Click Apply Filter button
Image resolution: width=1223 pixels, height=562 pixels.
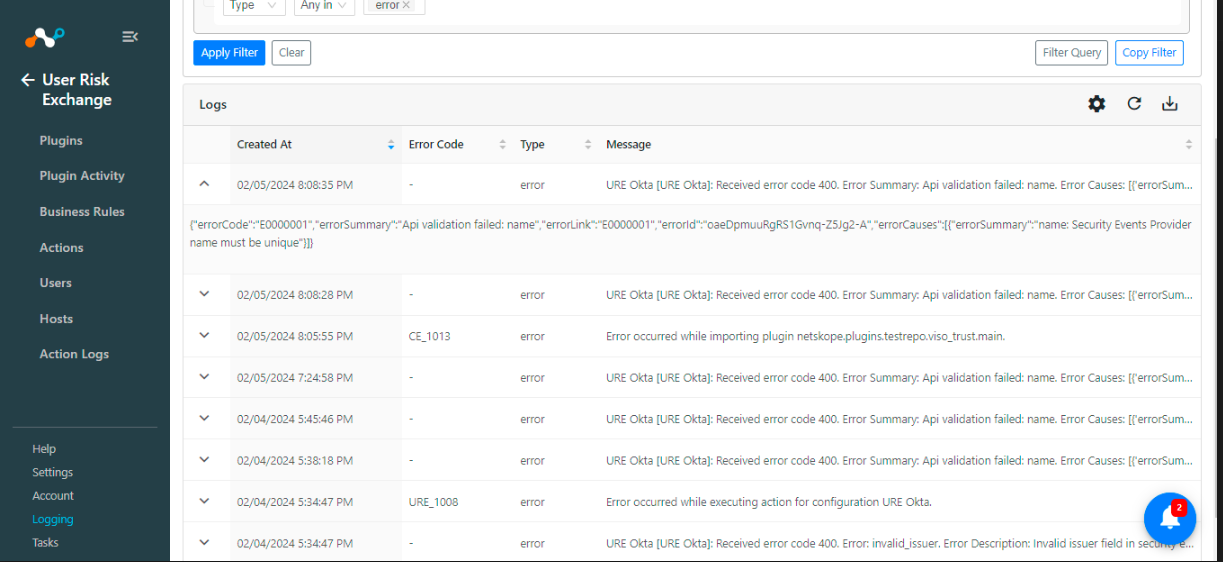point(229,53)
